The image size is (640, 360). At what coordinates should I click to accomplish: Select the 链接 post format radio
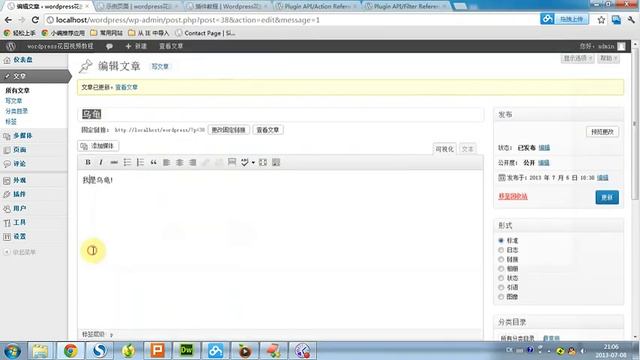[501, 259]
